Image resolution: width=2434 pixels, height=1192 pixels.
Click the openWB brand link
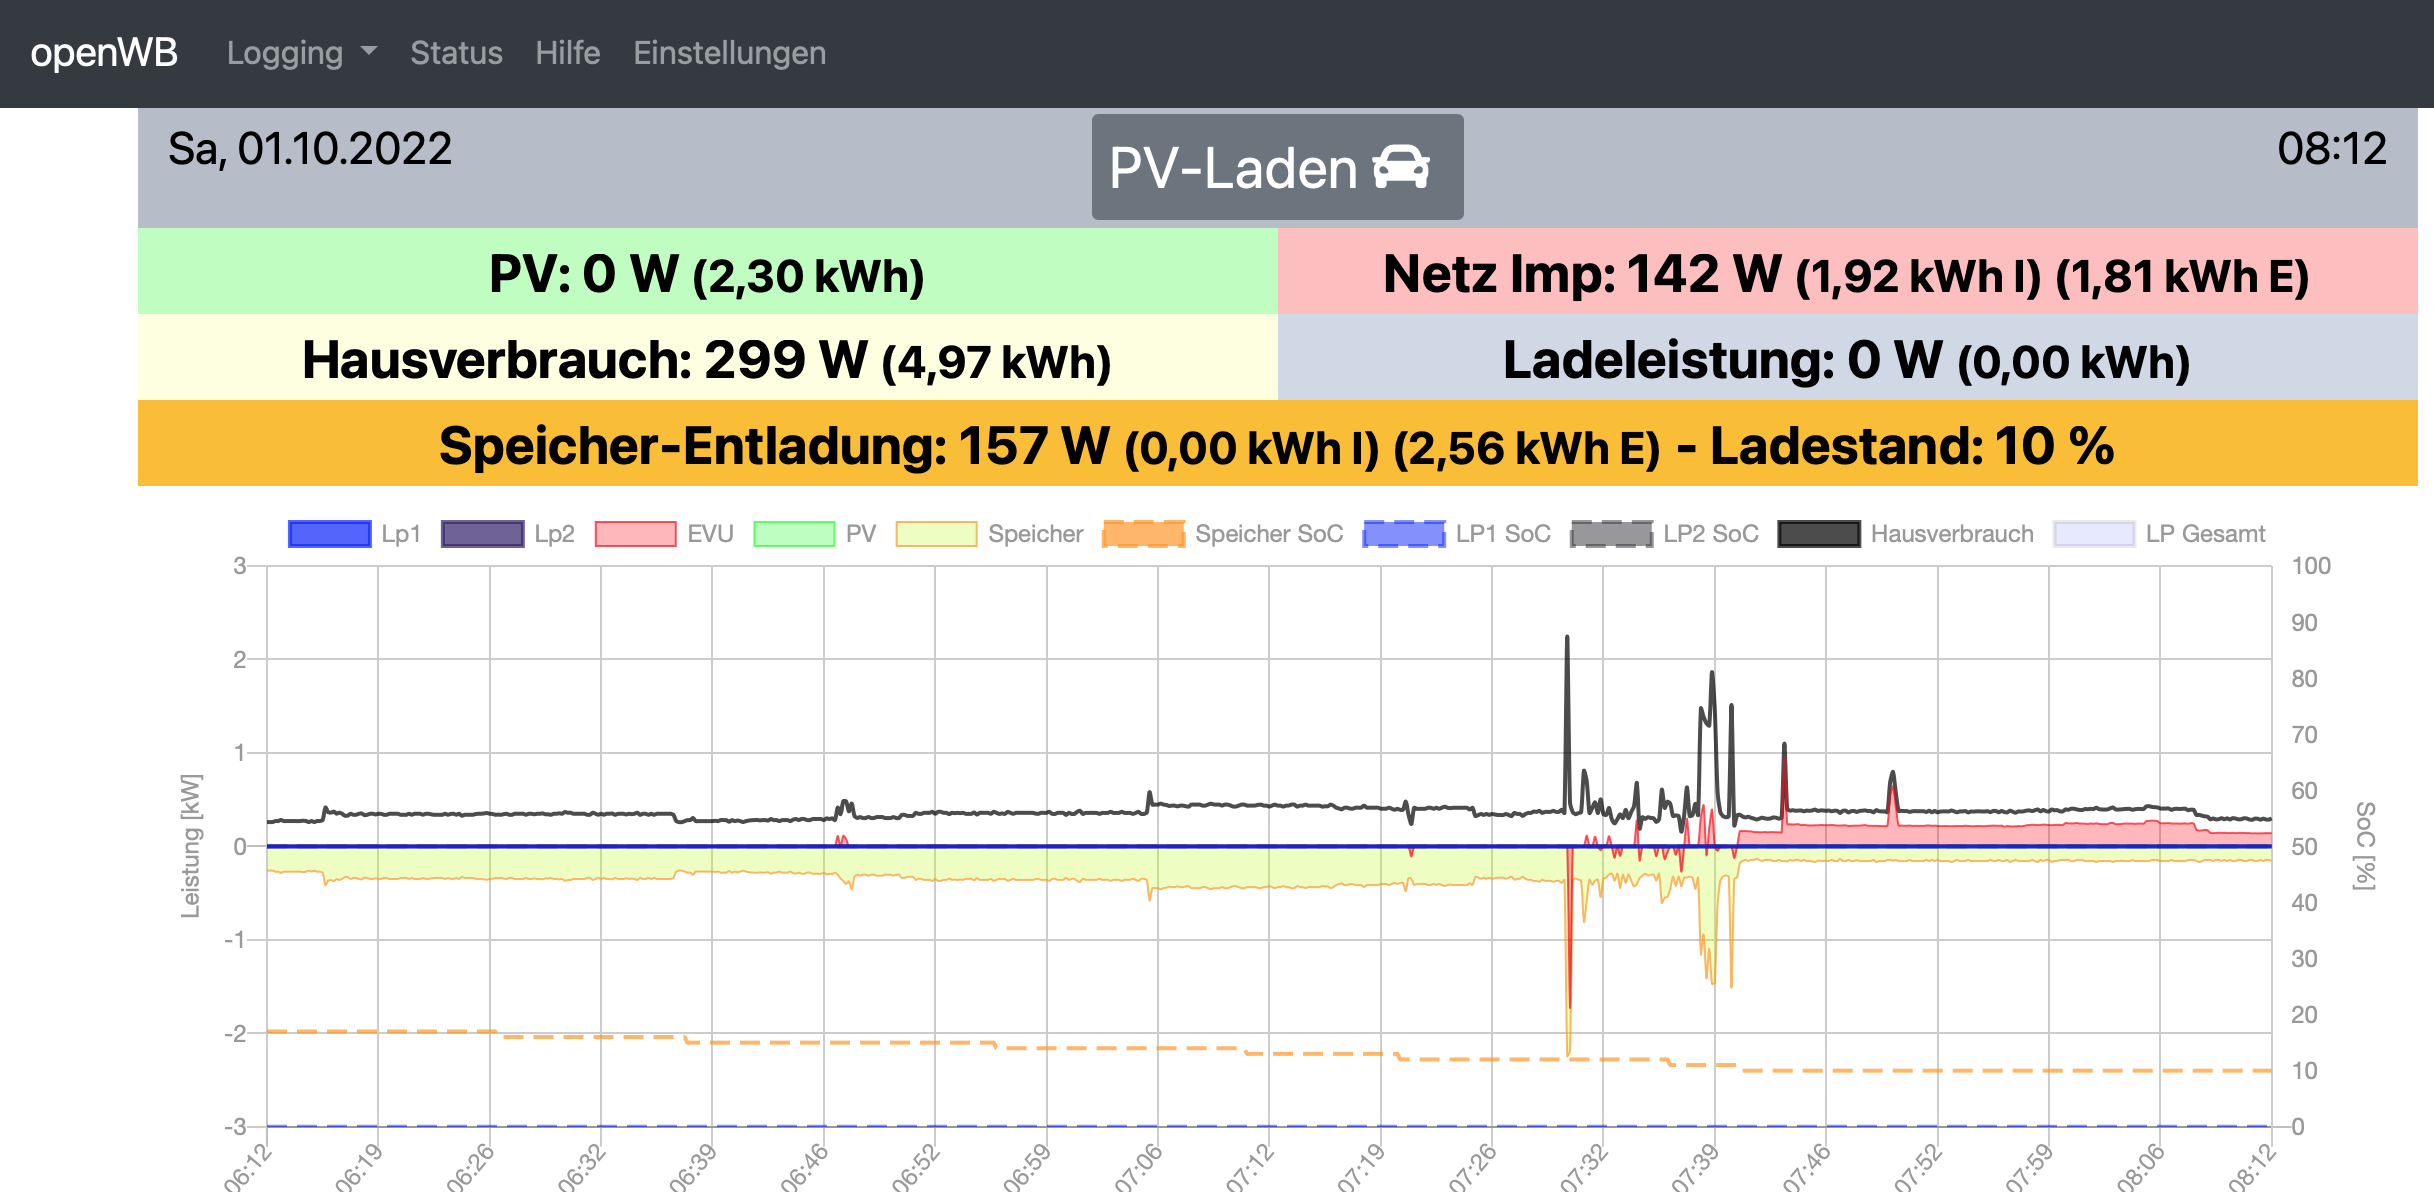tap(104, 53)
